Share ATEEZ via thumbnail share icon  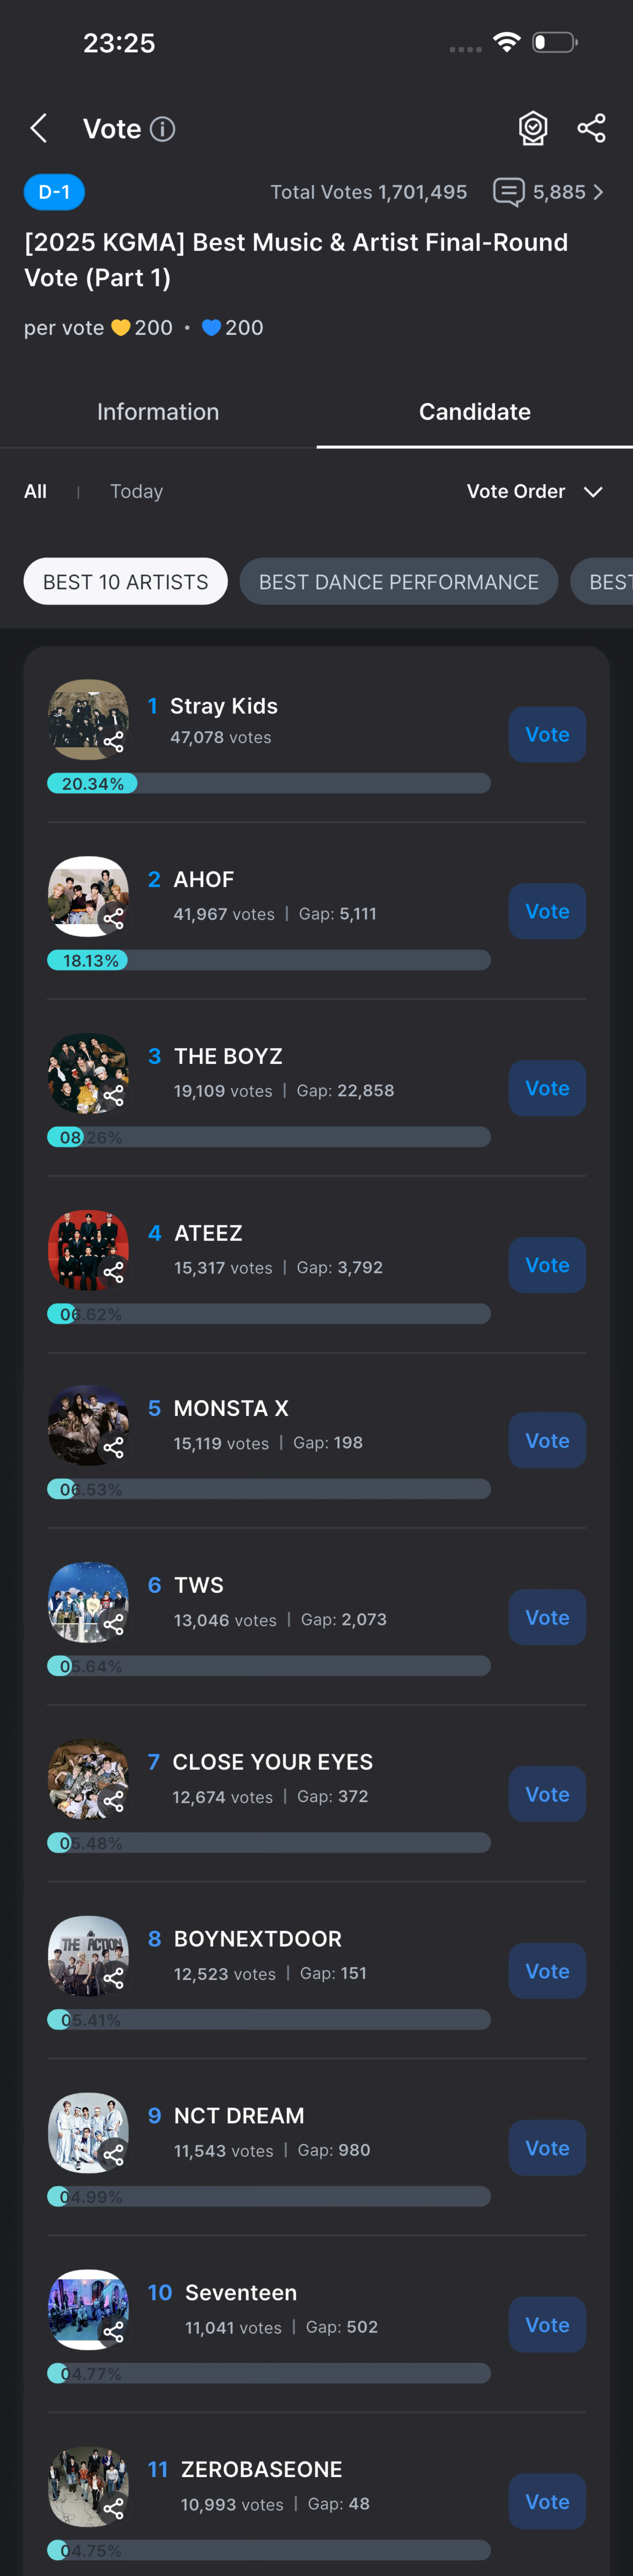tap(114, 1272)
